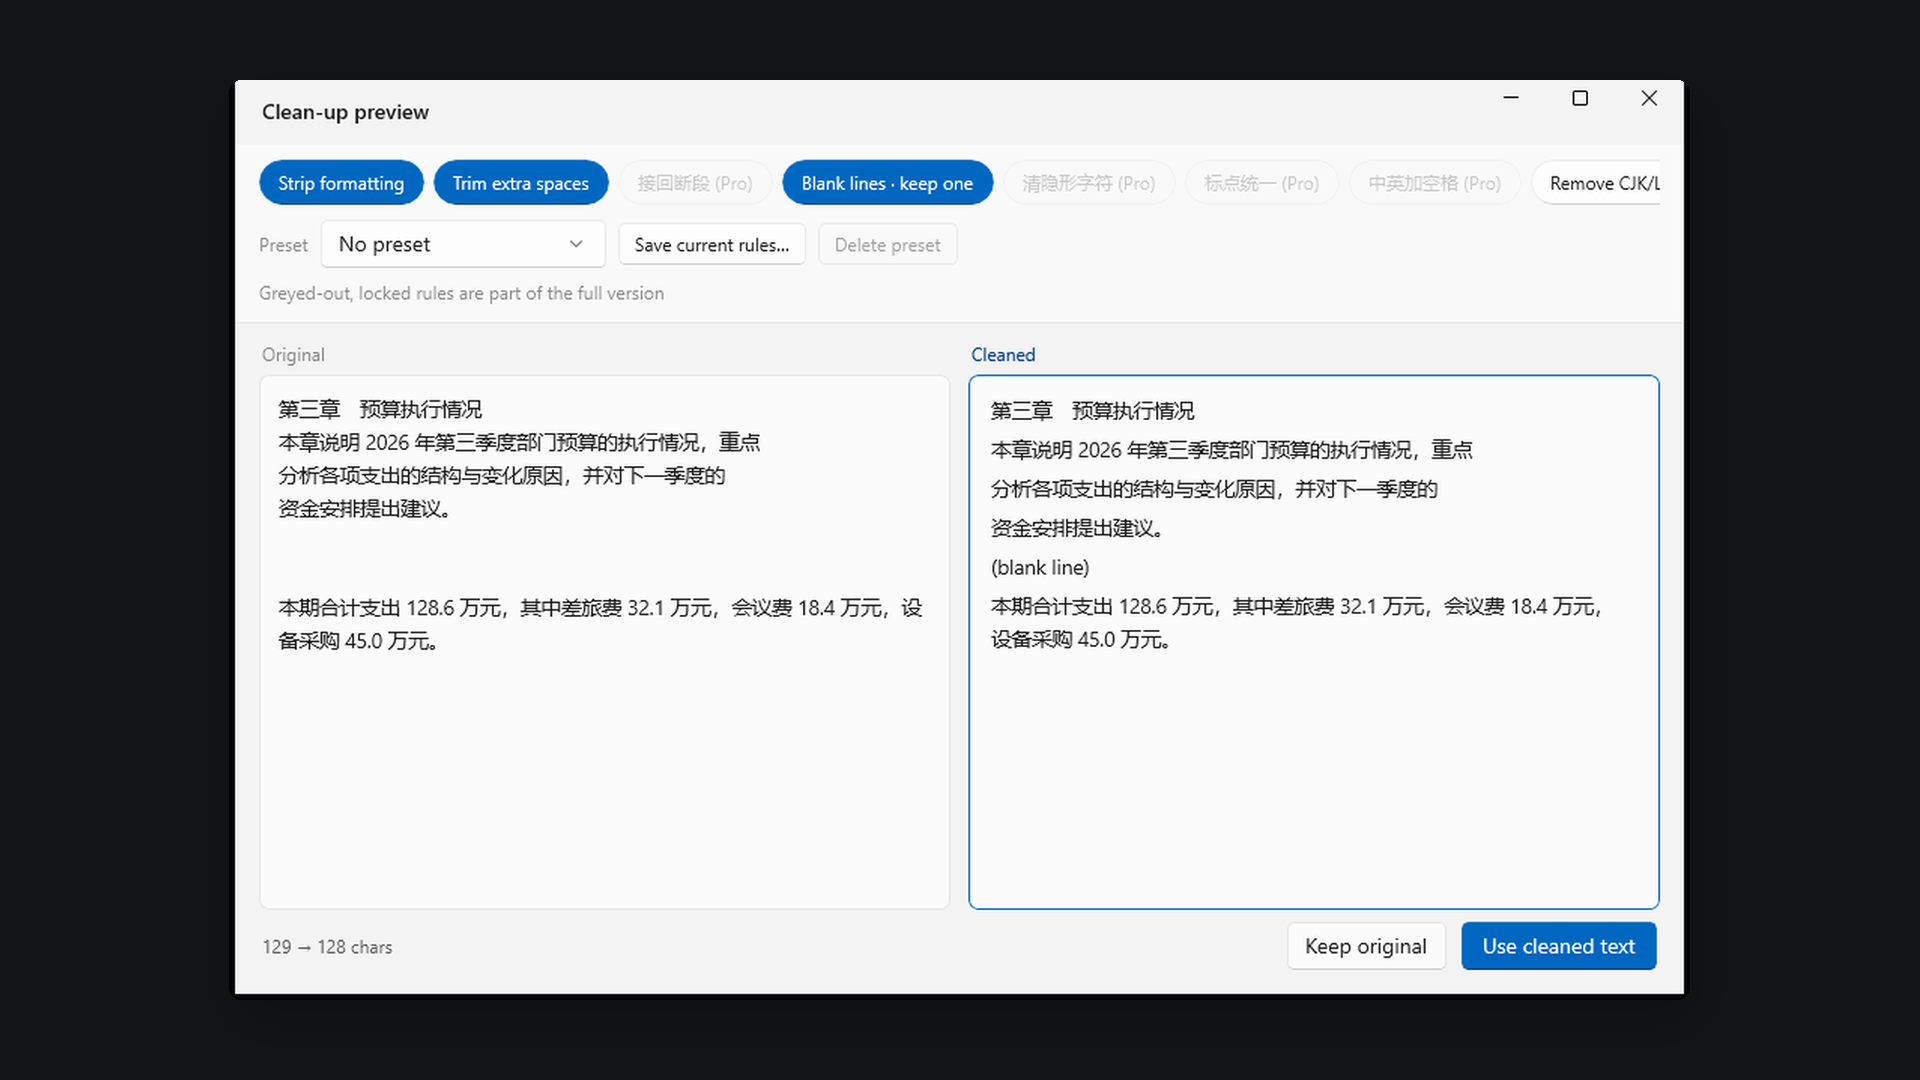Image resolution: width=1920 pixels, height=1080 pixels.
Task: Toggle the Remove CJK/L rule chip
Action: (x=1597, y=183)
